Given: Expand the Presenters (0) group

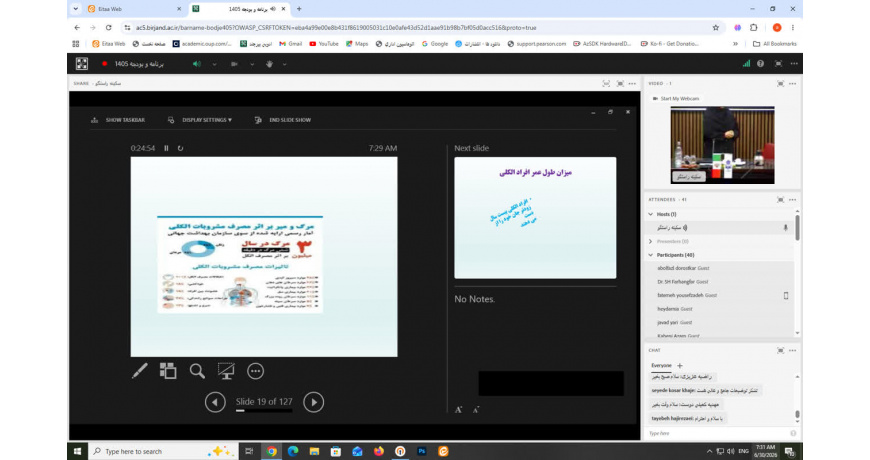Looking at the screenshot, I should [651, 241].
